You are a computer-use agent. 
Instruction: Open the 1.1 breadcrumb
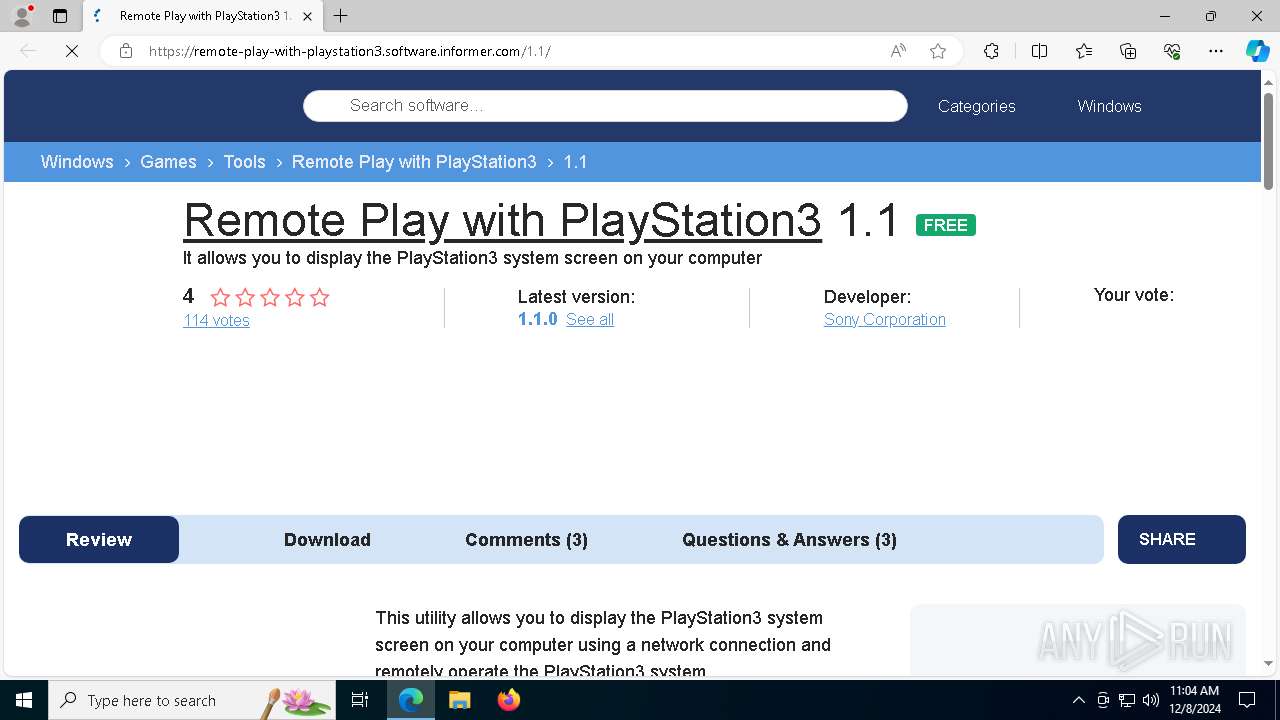tap(575, 162)
